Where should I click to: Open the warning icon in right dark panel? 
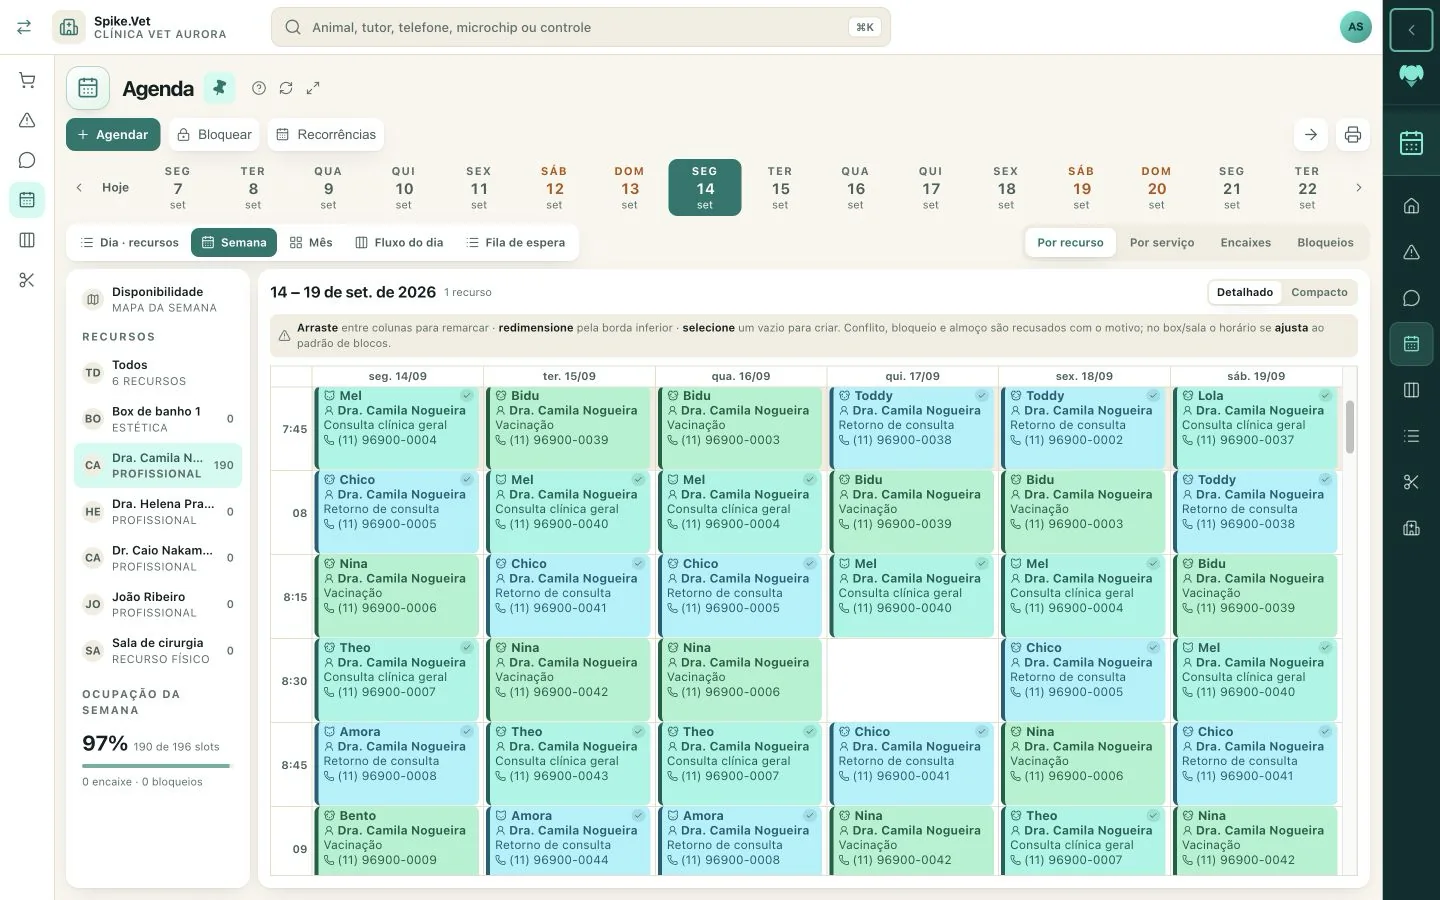(1411, 252)
